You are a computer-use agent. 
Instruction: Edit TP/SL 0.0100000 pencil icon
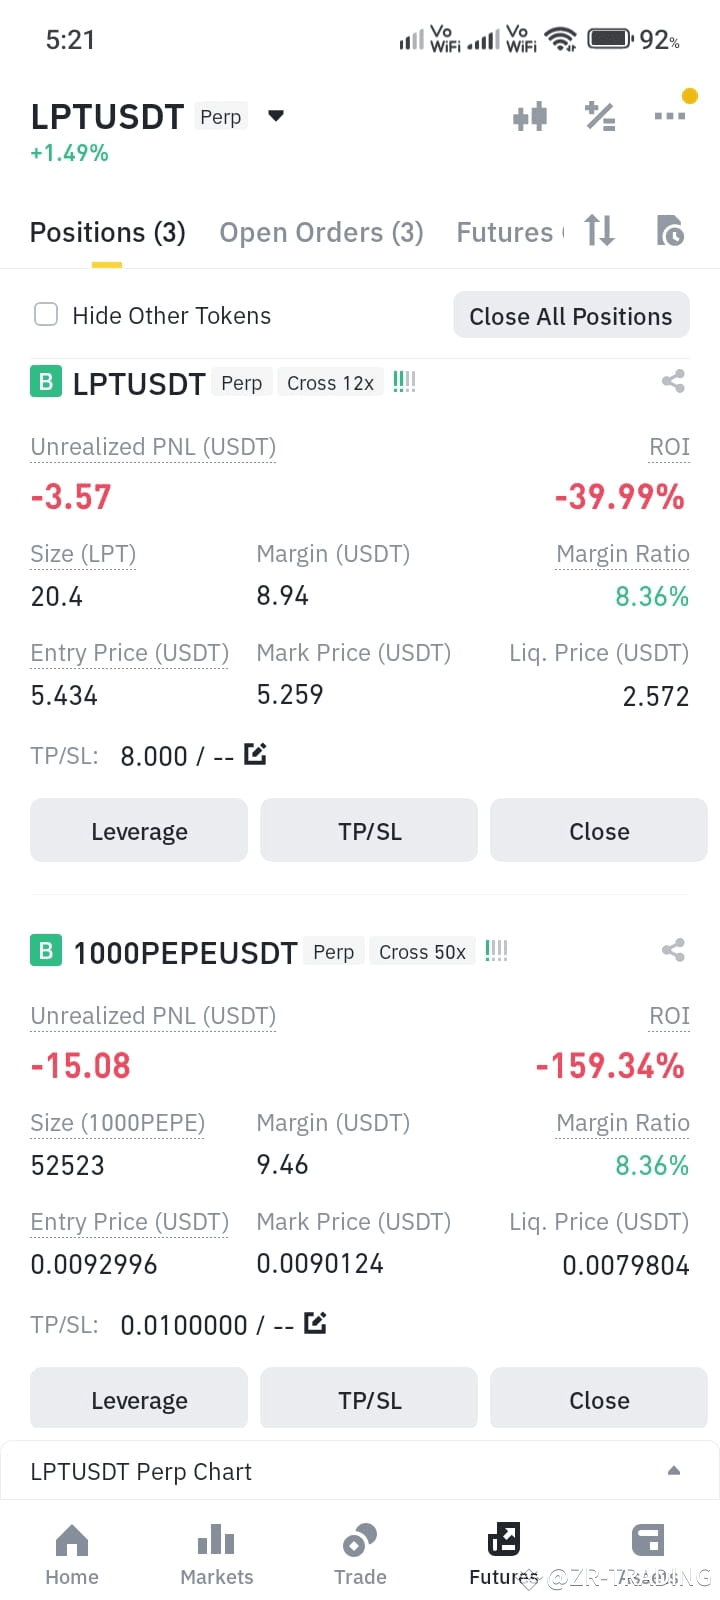315,1323
